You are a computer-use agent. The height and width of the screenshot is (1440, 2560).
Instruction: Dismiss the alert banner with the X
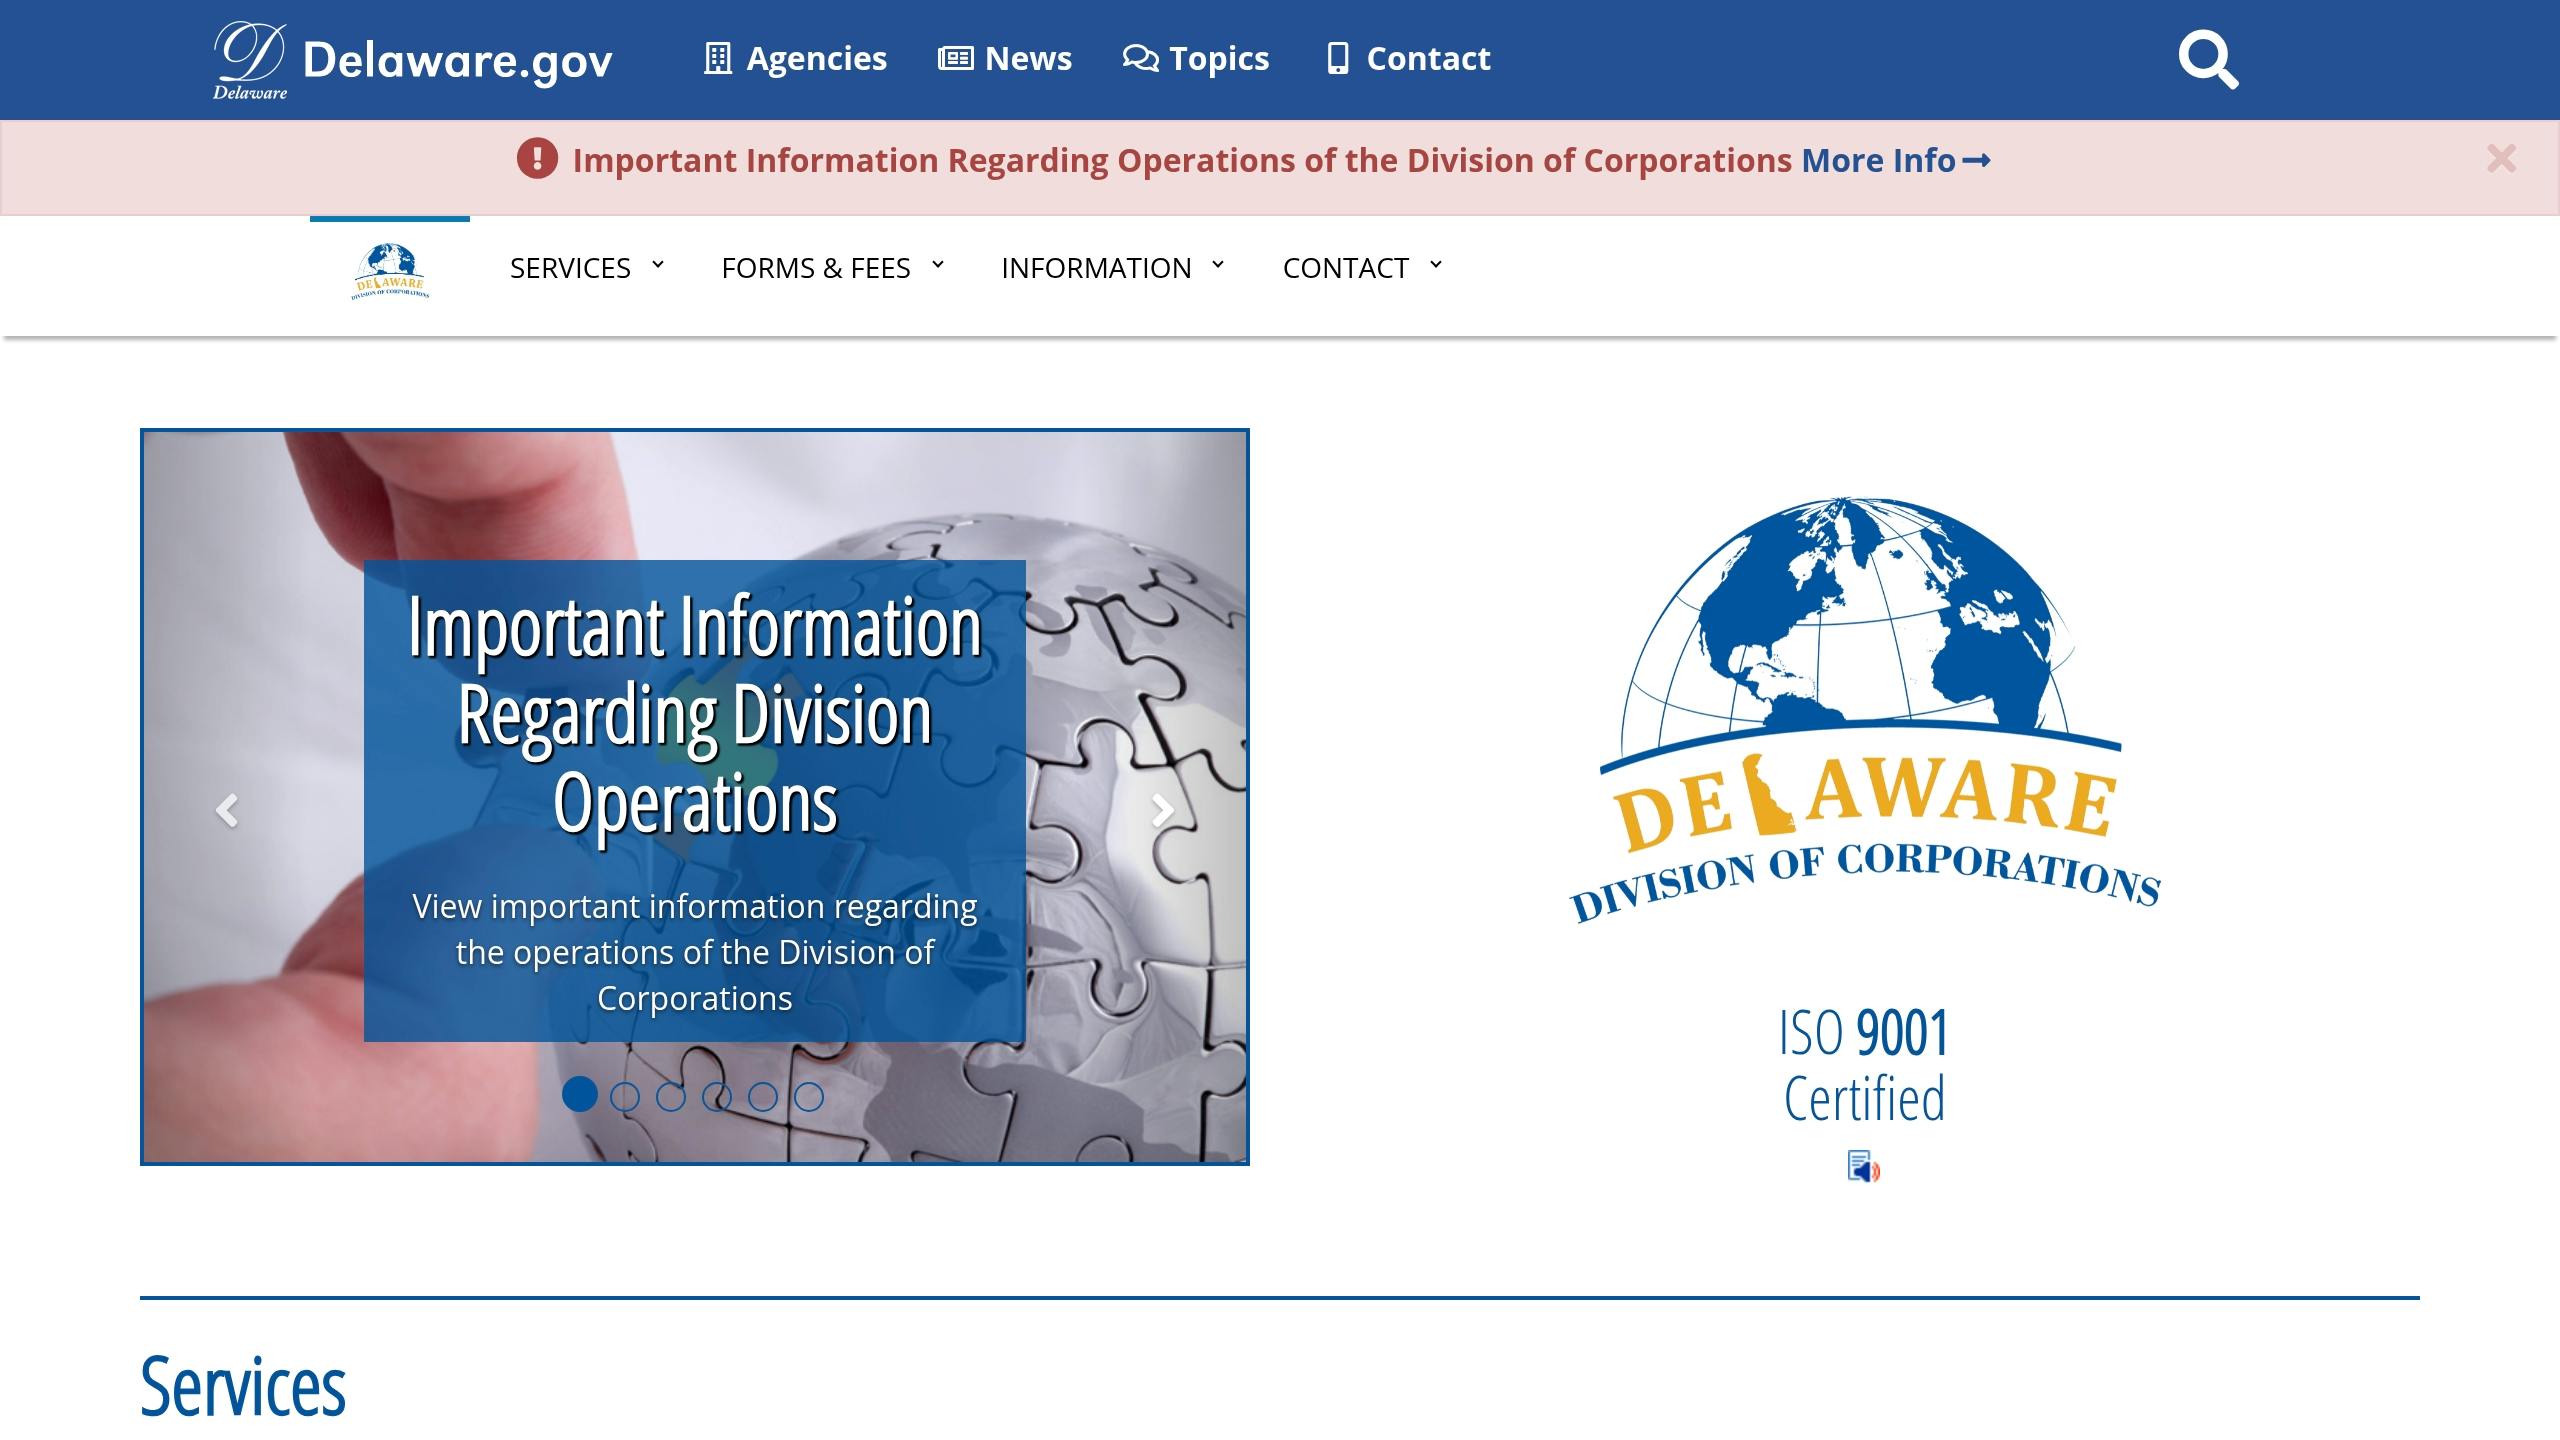(2502, 158)
